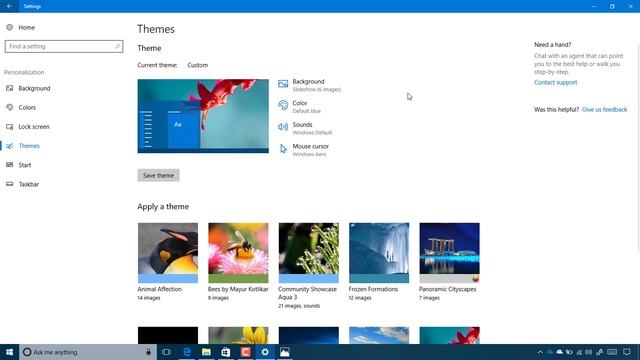
Task: Select the black theme thumbnail in second row
Action: click(x=168, y=335)
